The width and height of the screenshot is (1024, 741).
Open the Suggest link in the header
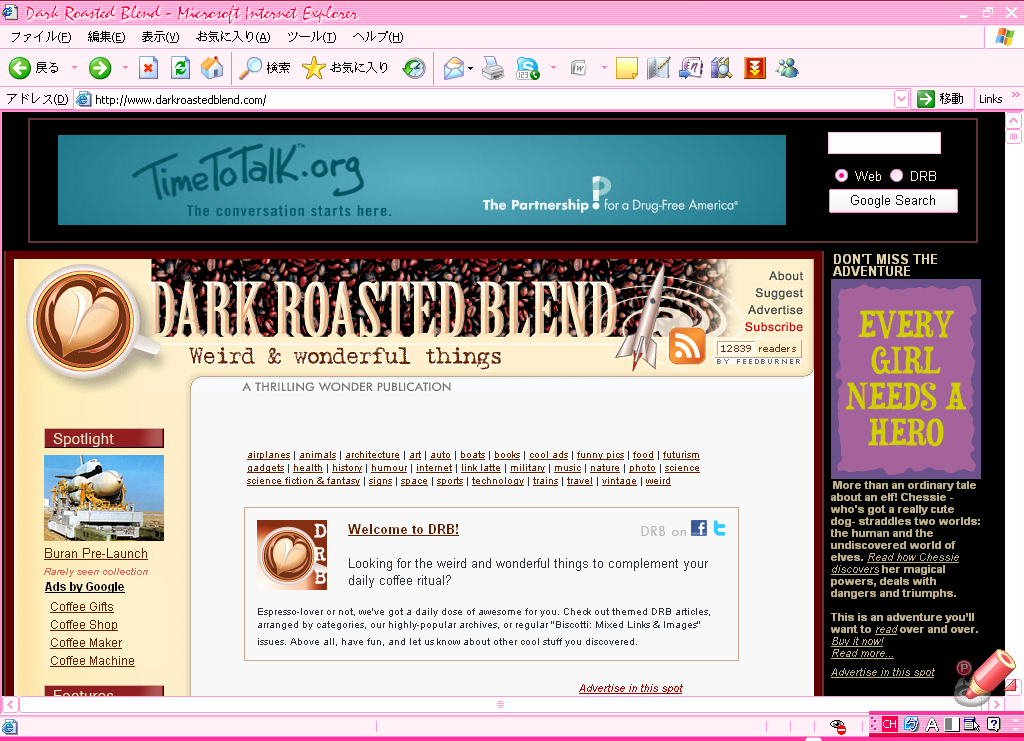(x=779, y=293)
